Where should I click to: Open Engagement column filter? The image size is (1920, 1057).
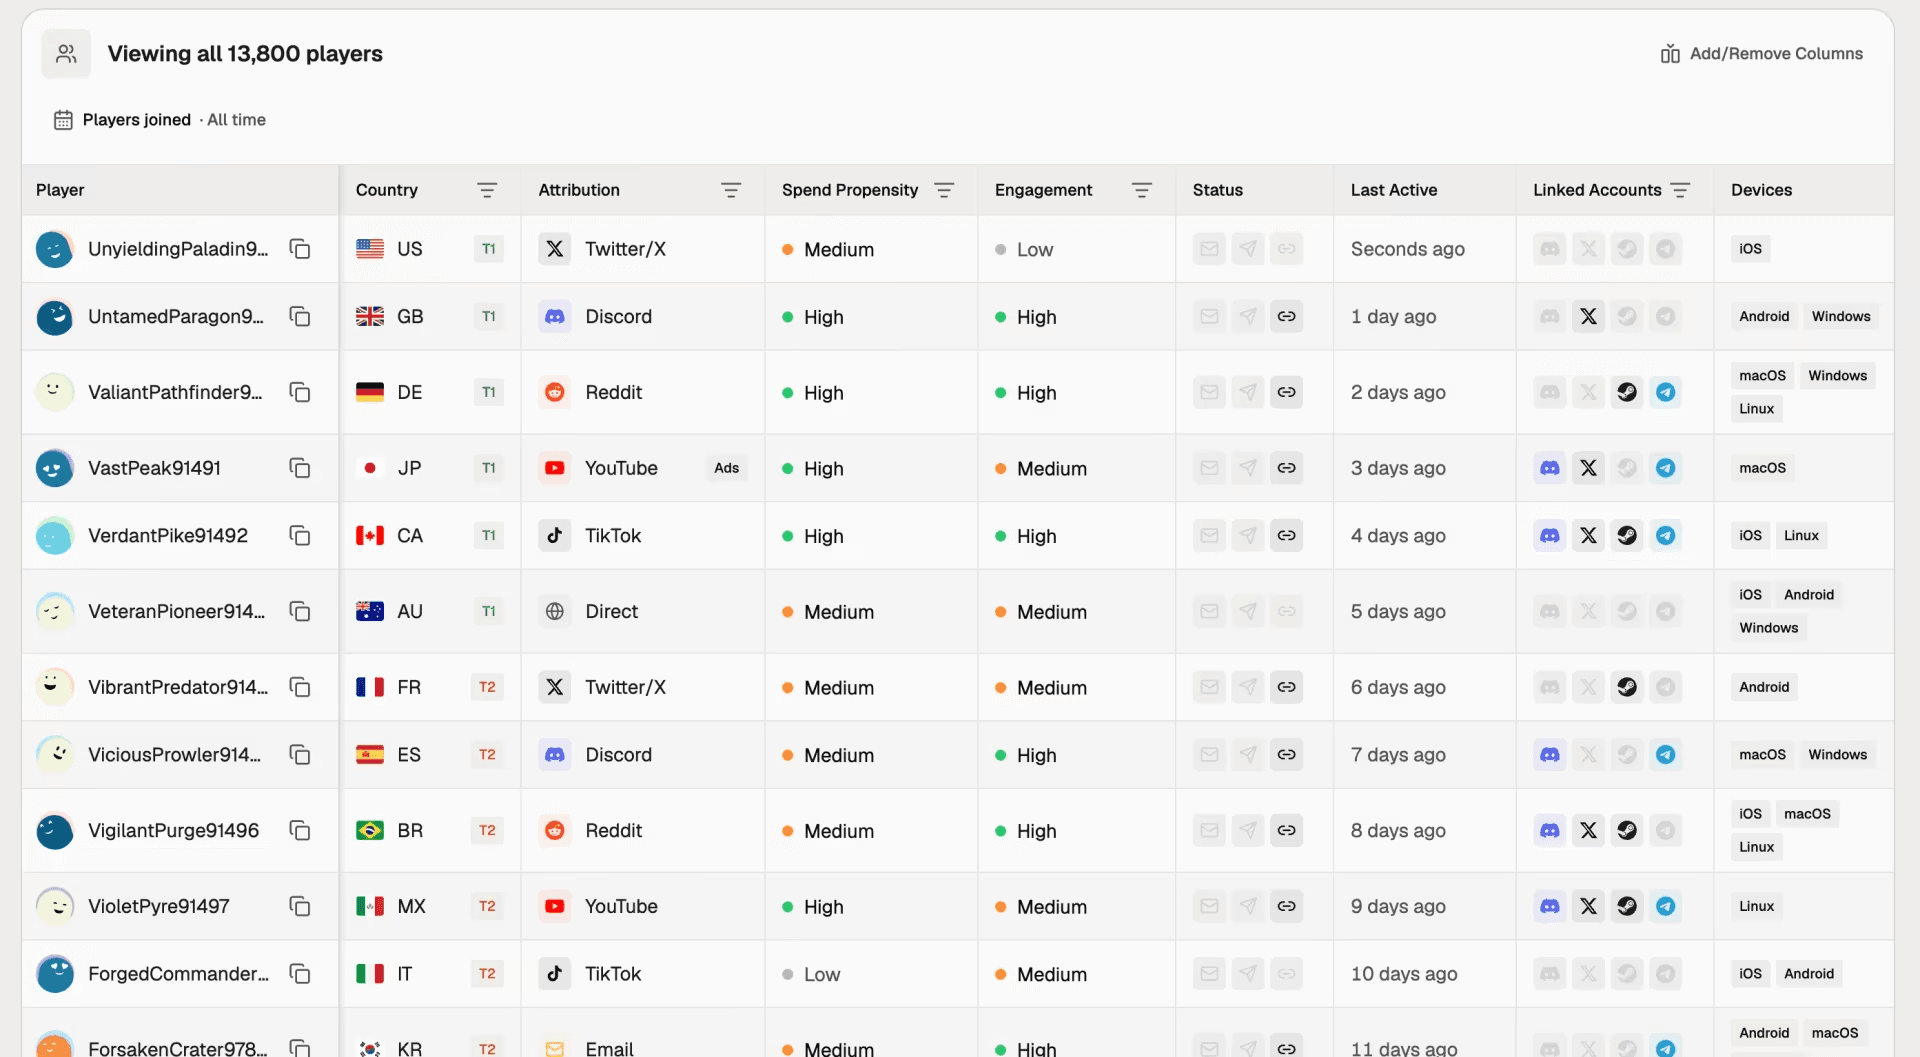(1142, 190)
